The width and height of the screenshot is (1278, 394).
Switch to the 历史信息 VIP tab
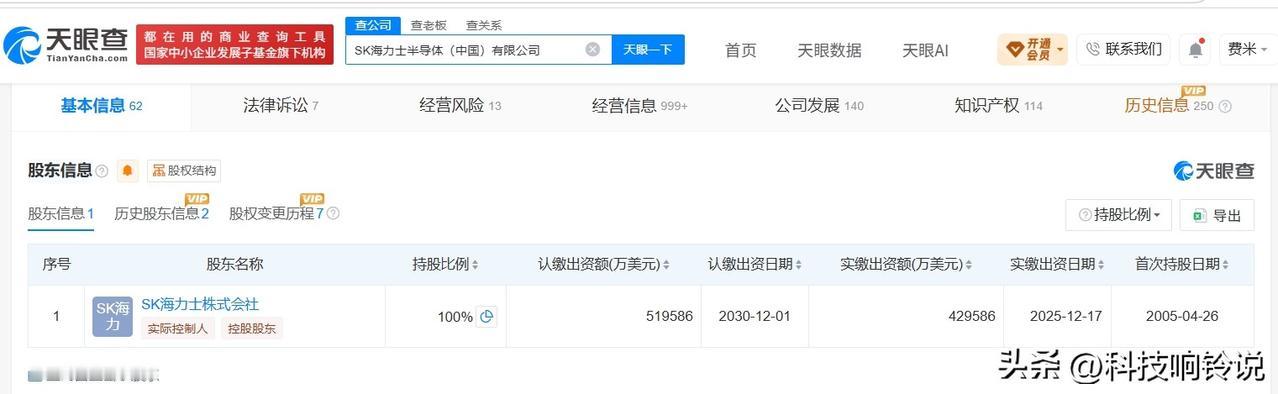pos(1168,106)
